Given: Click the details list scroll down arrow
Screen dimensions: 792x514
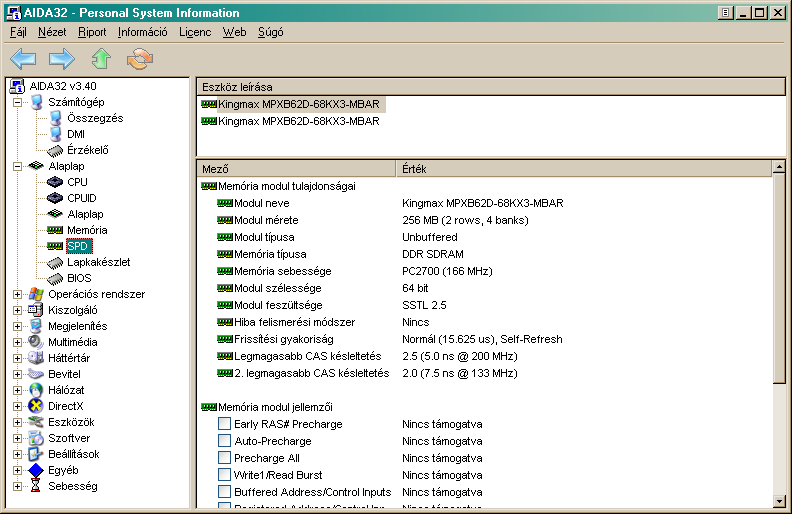Looking at the screenshot, I should 779,501.
